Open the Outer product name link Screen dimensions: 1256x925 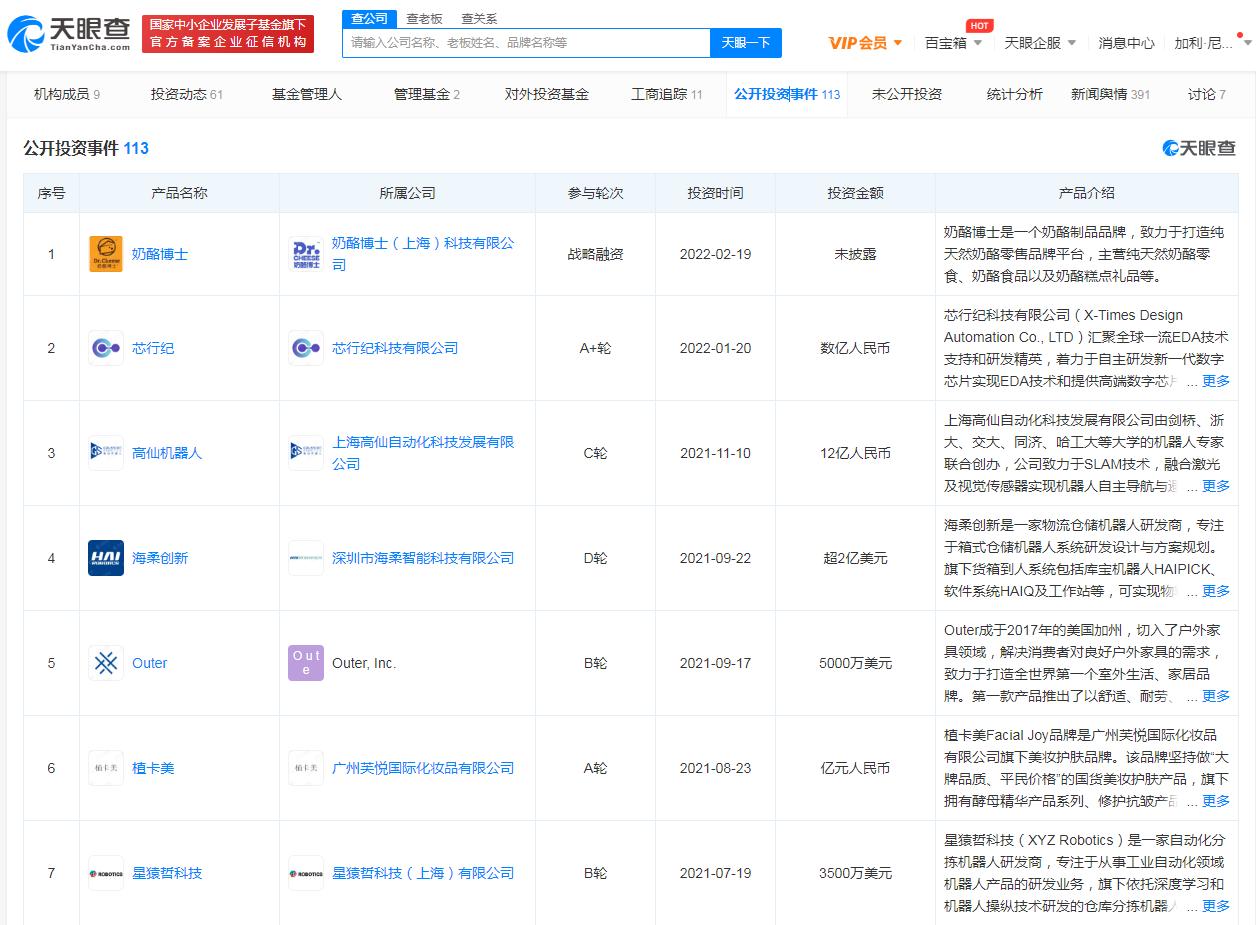(150, 663)
